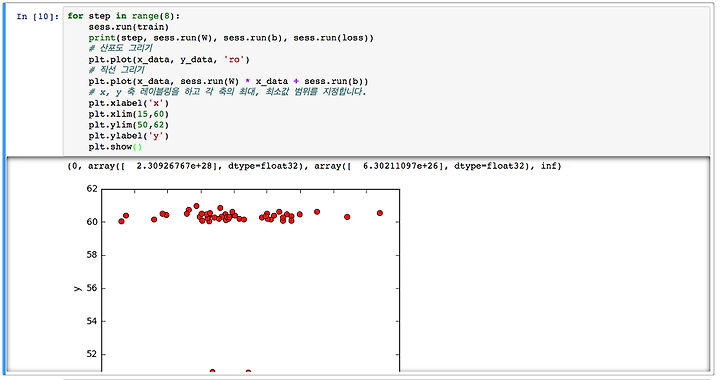Click the 'for step in range(8):' code line
720x380 pixels.
[x=124, y=16]
